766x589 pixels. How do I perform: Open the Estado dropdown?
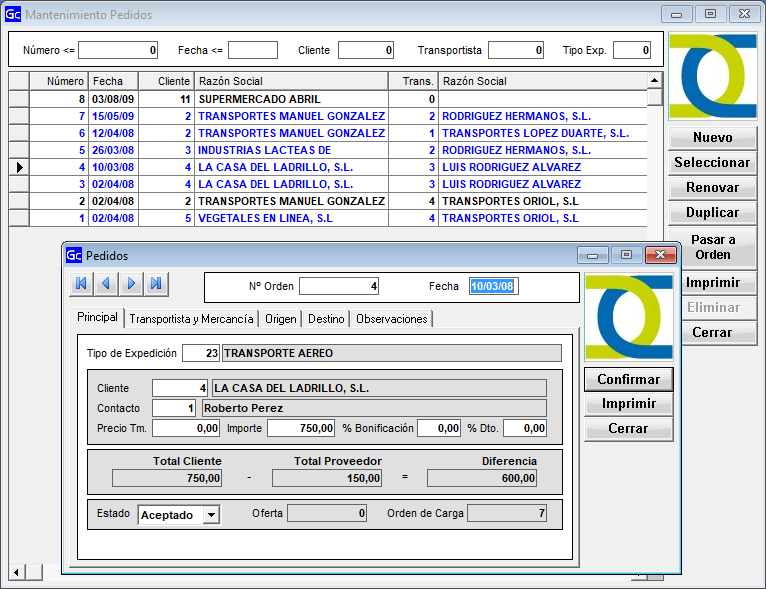click(210, 515)
